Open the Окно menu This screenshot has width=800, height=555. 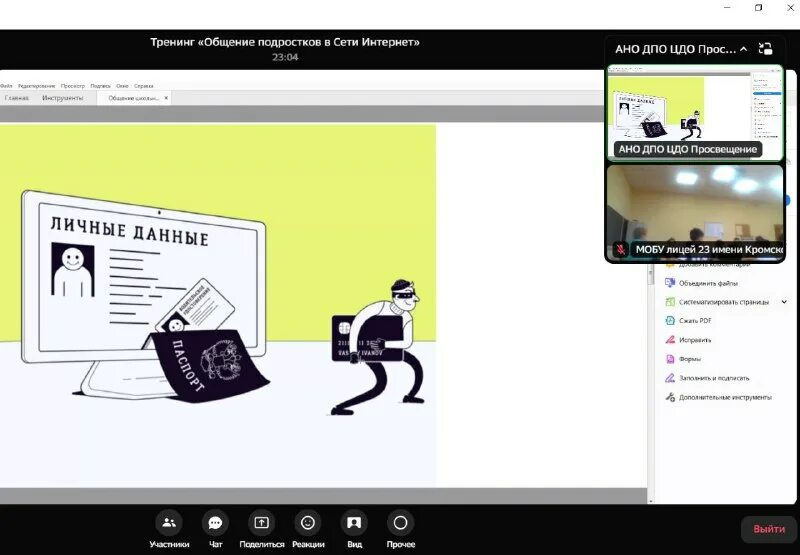pyautogui.click(x=122, y=86)
